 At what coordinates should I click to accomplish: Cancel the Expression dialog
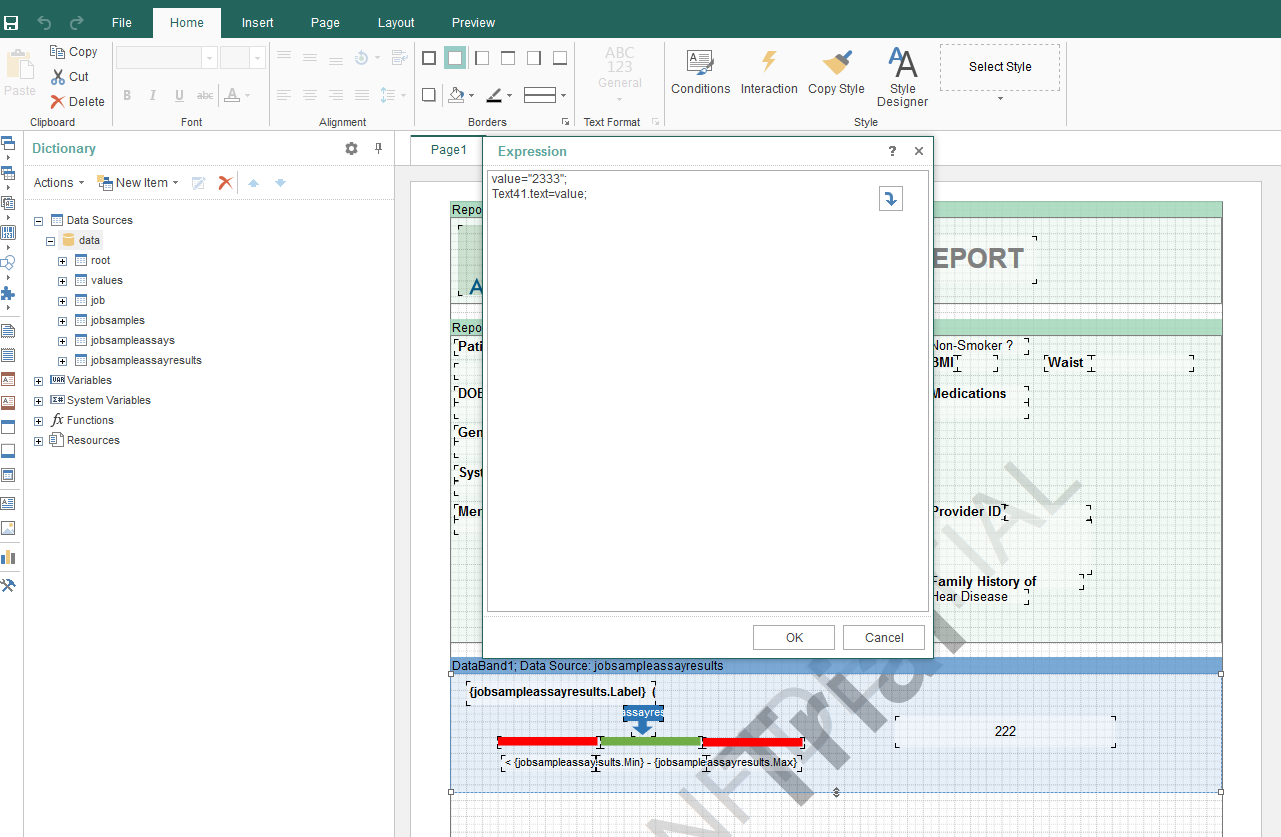[x=884, y=638]
